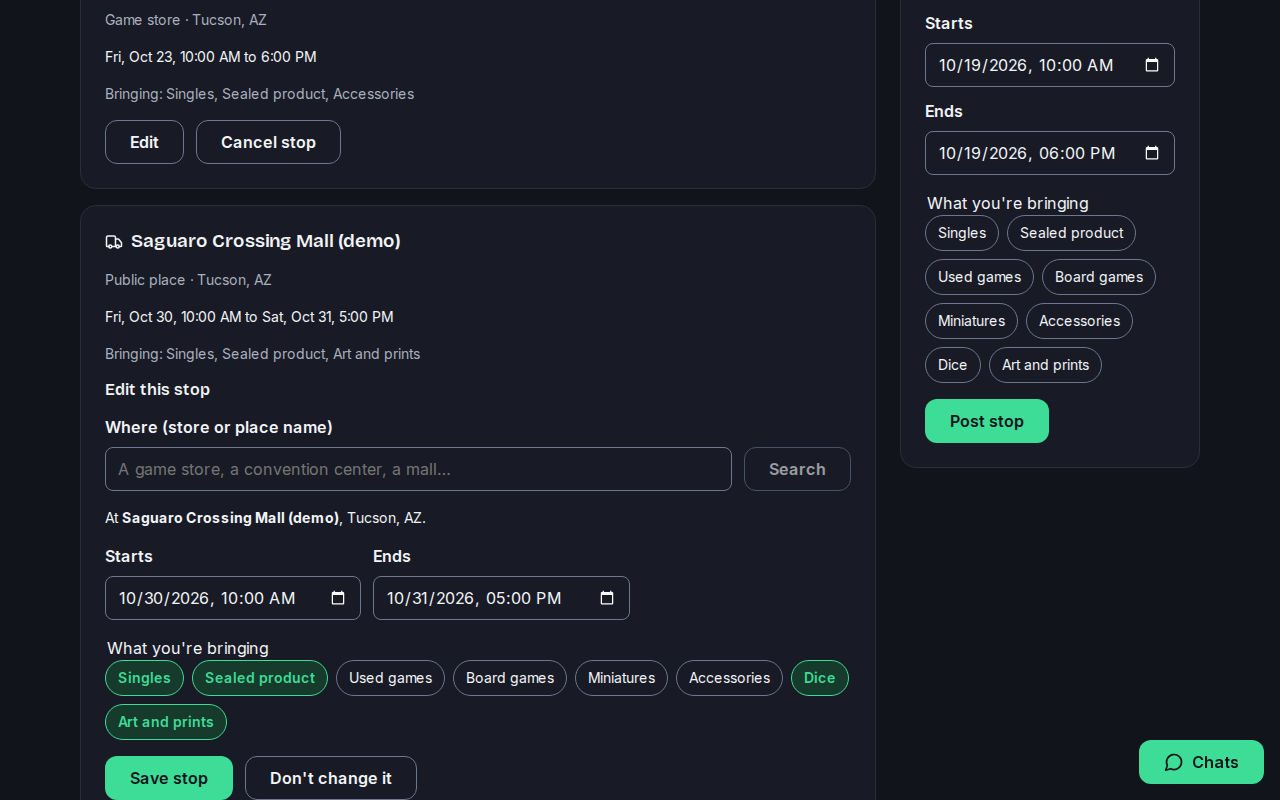Select Accessories chip above Post stop button
The height and width of the screenshot is (800, 1280).
[x=1079, y=321]
